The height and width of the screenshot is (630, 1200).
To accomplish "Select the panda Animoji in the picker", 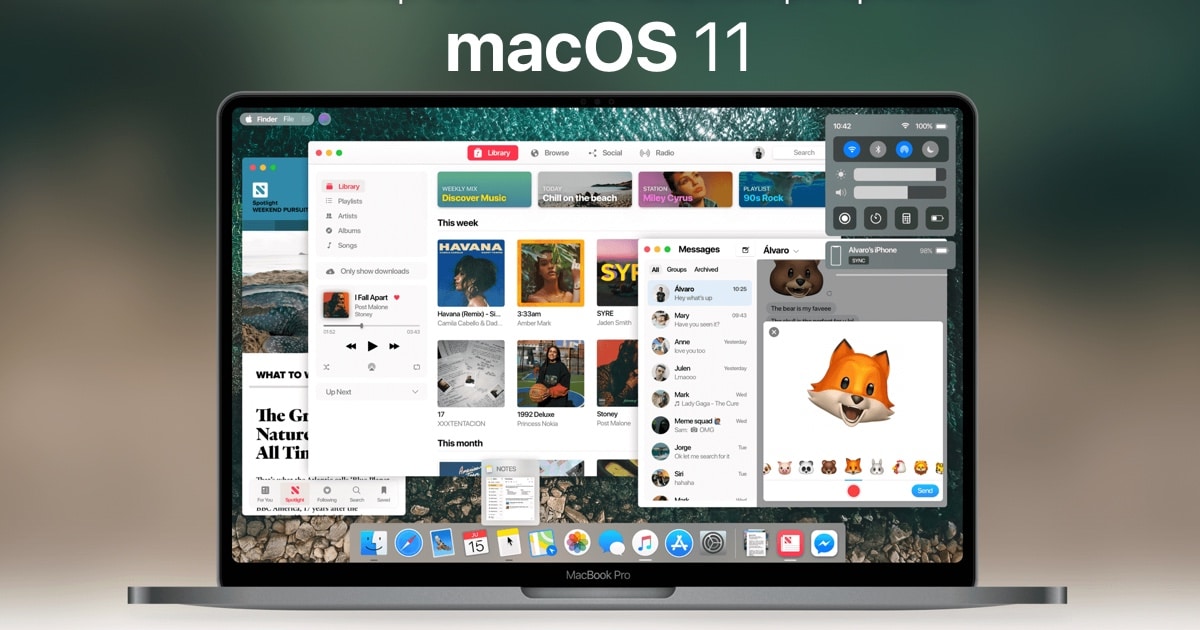I will click(806, 467).
